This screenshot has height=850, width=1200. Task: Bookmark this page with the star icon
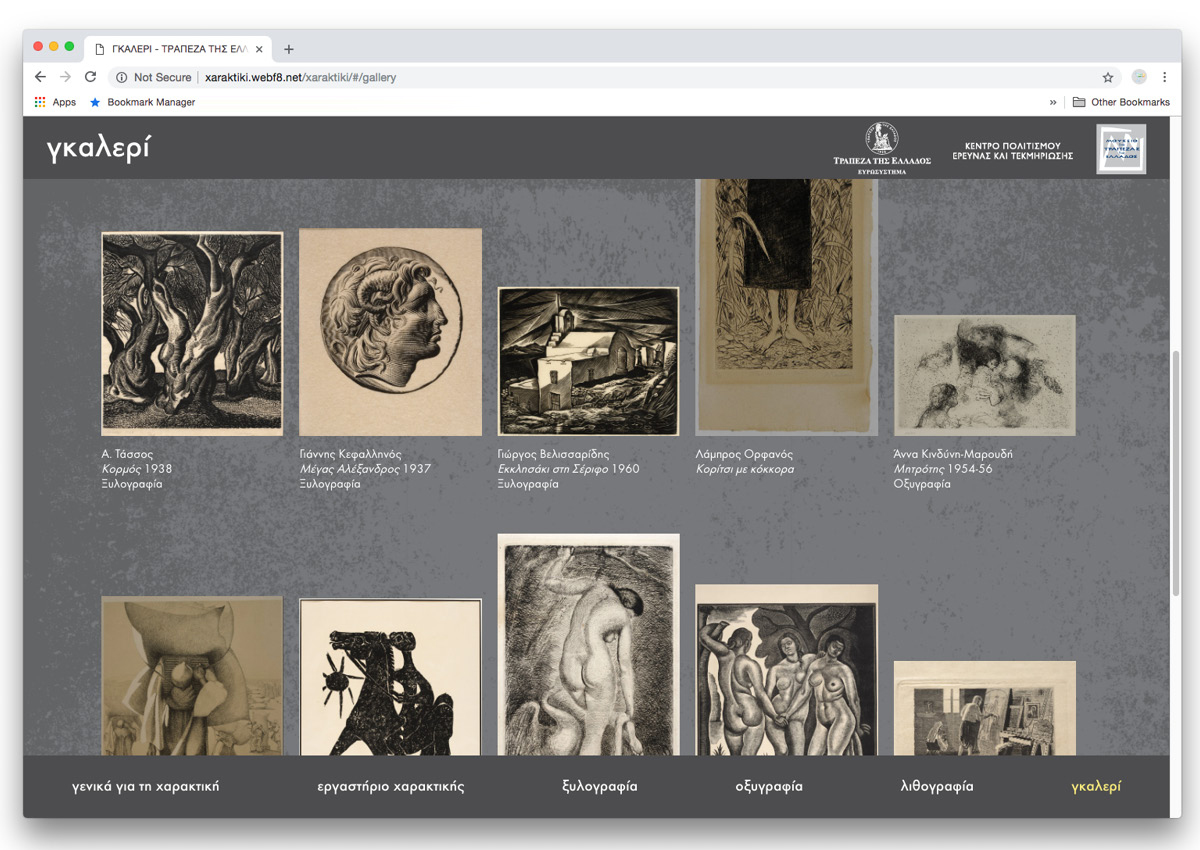[1108, 77]
